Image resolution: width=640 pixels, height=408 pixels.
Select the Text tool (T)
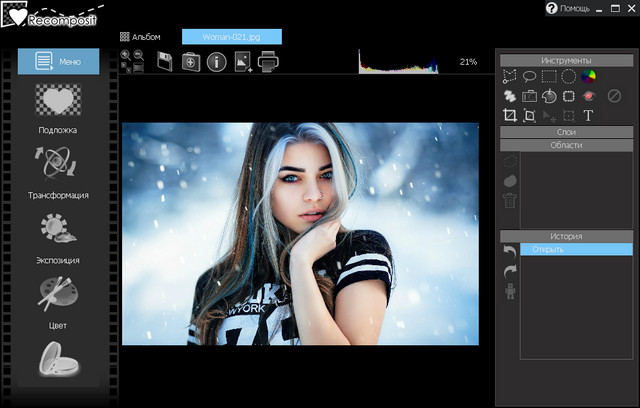pyautogui.click(x=588, y=116)
